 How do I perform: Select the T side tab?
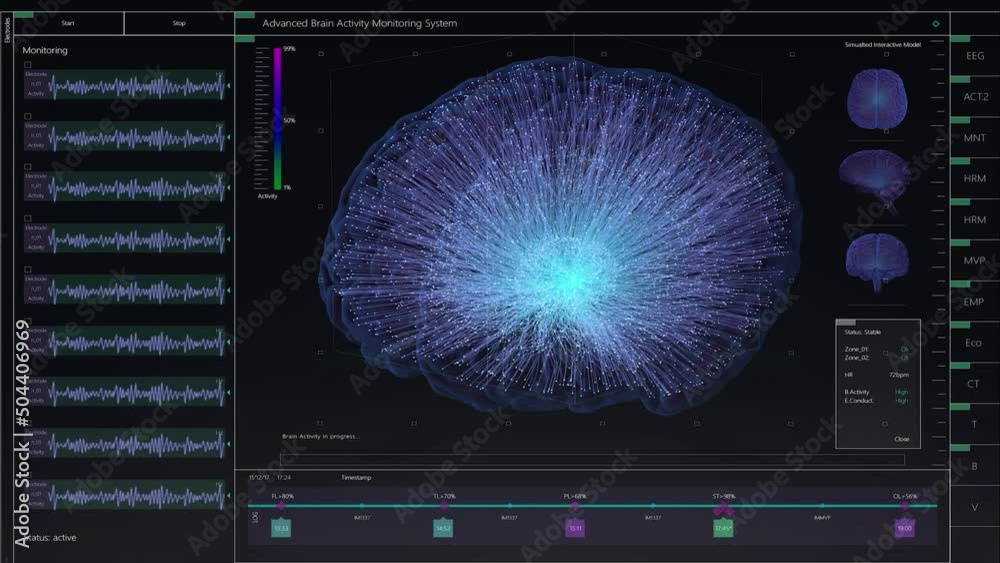click(x=974, y=425)
